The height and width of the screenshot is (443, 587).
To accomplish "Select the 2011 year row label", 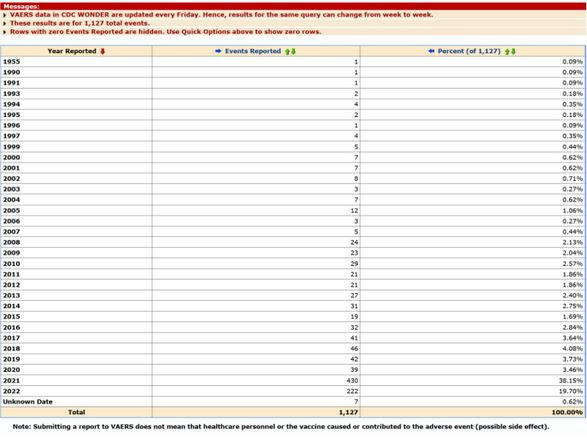I will [12, 274].
